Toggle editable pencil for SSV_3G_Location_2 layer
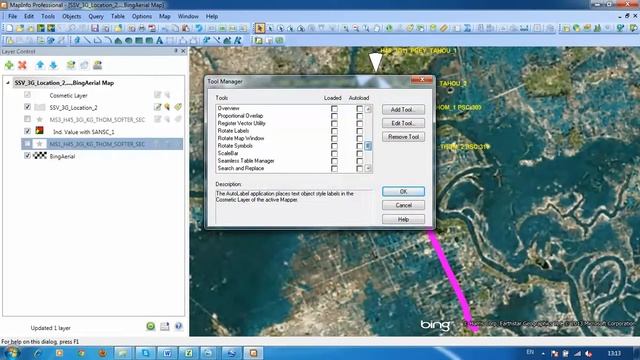 click(x=158, y=107)
